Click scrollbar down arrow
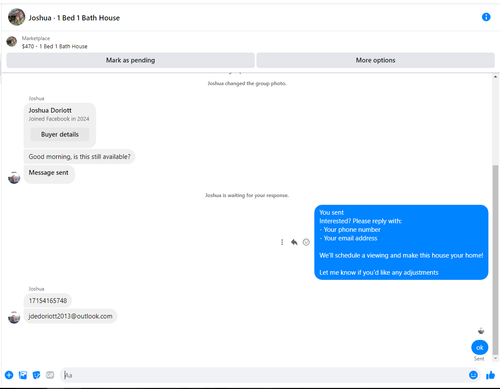Viewport: 500px width, 389px height. (x=495, y=358)
